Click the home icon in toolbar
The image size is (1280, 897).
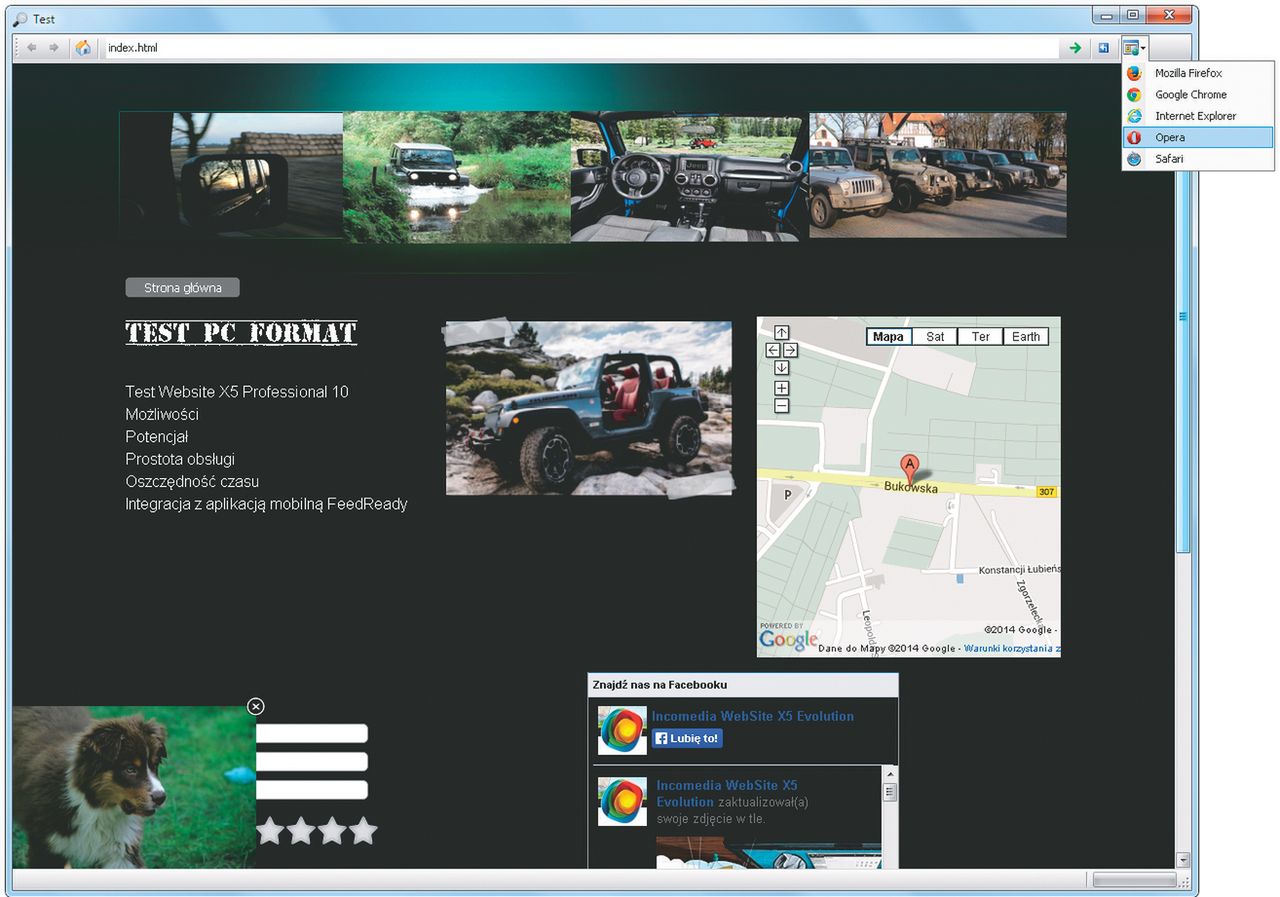click(83, 47)
